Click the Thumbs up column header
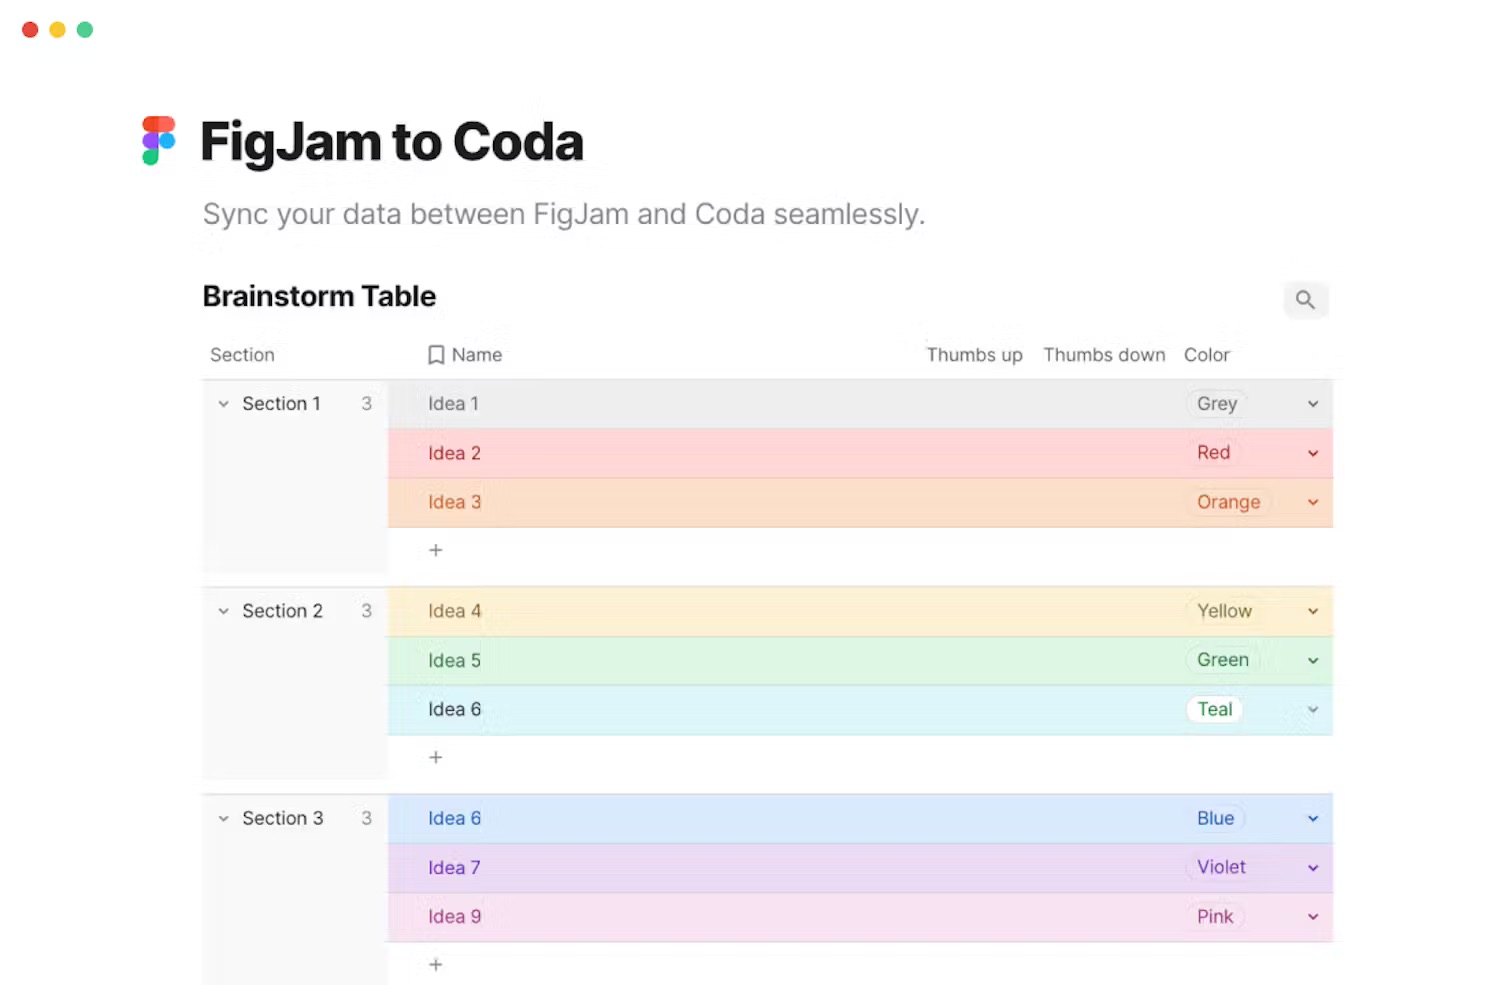This screenshot has width=1500, height=985. coord(974,354)
